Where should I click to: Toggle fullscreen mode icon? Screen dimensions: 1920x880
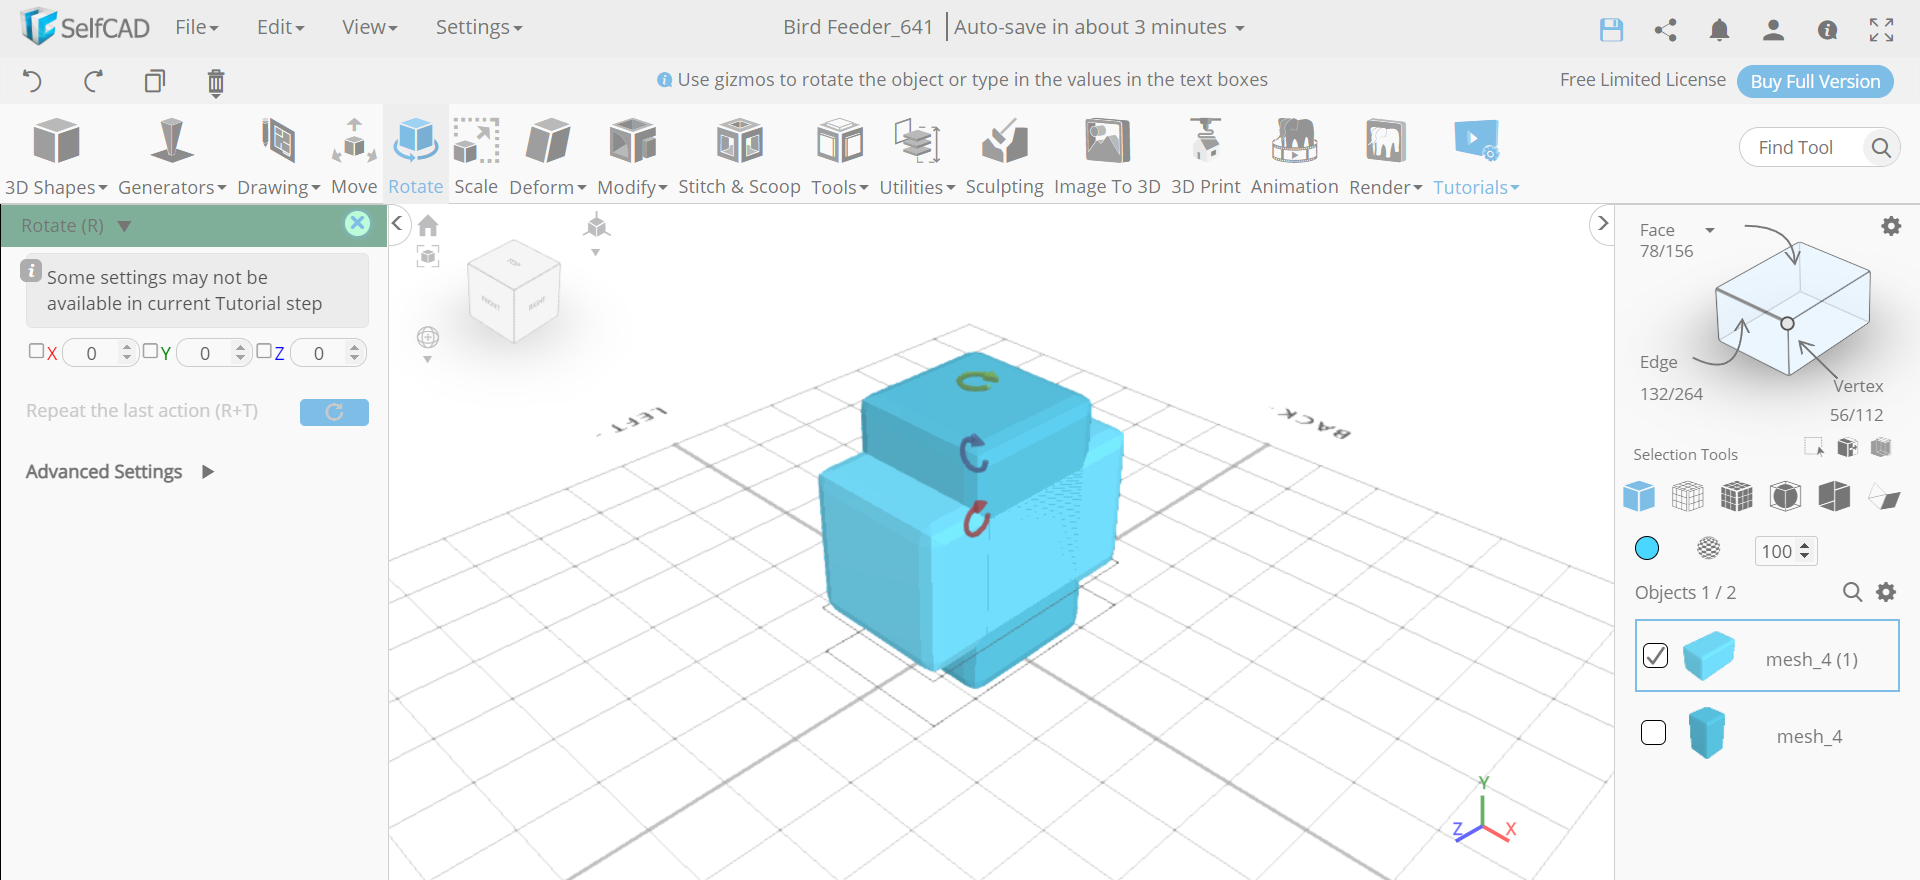pos(1881,30)
